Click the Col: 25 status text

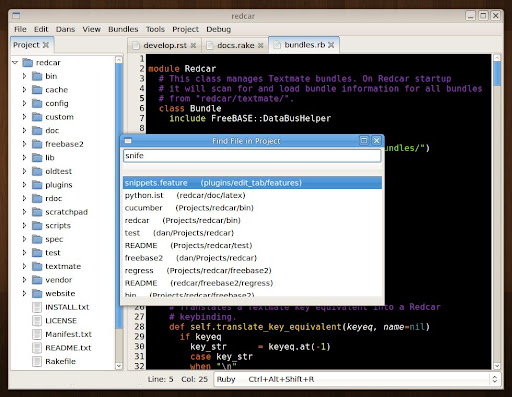pos(194,379)
